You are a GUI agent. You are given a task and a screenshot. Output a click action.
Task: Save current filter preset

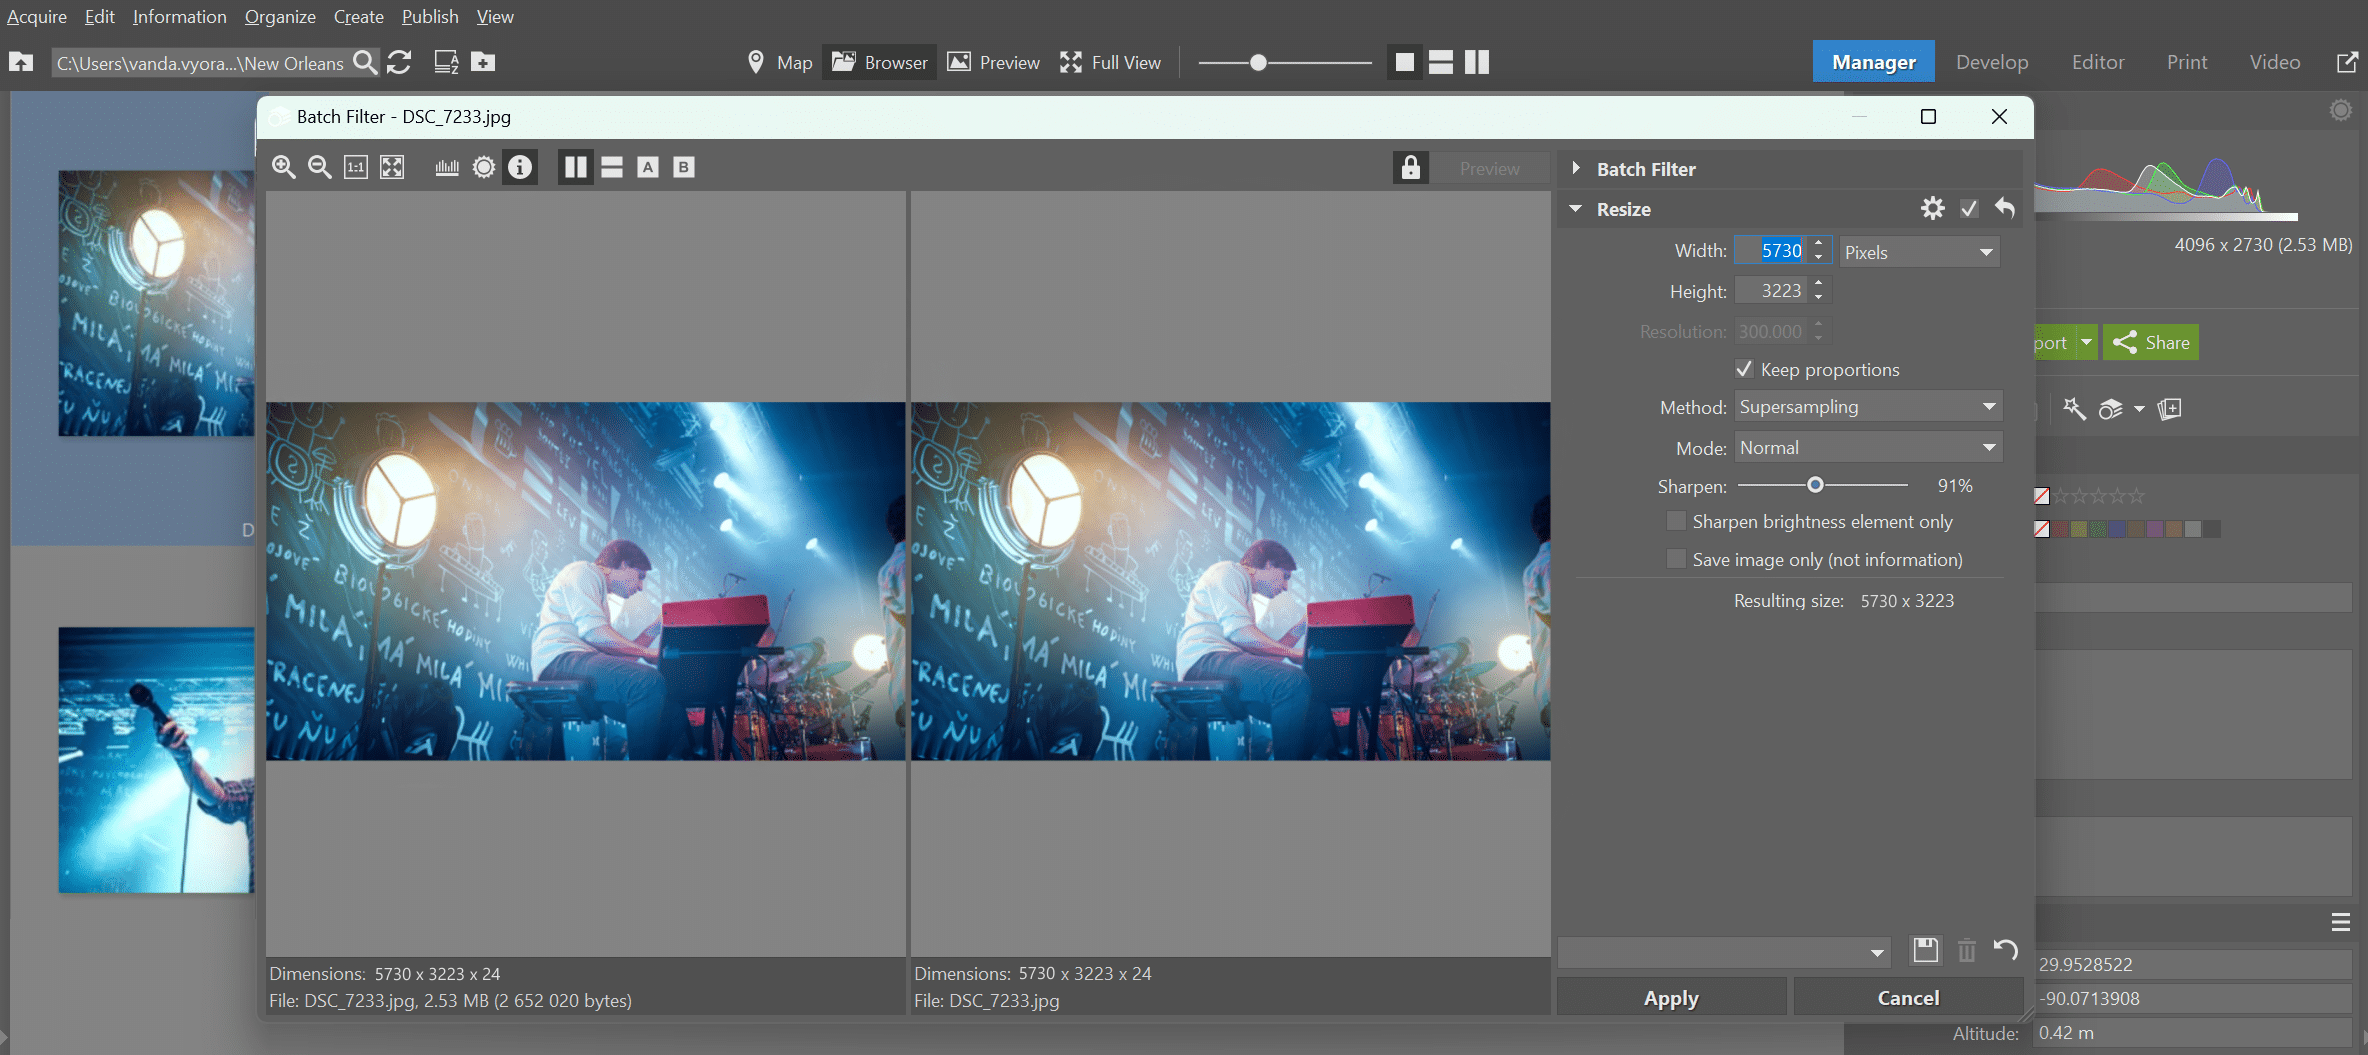pyautogui.click(x=1926, y=950)
